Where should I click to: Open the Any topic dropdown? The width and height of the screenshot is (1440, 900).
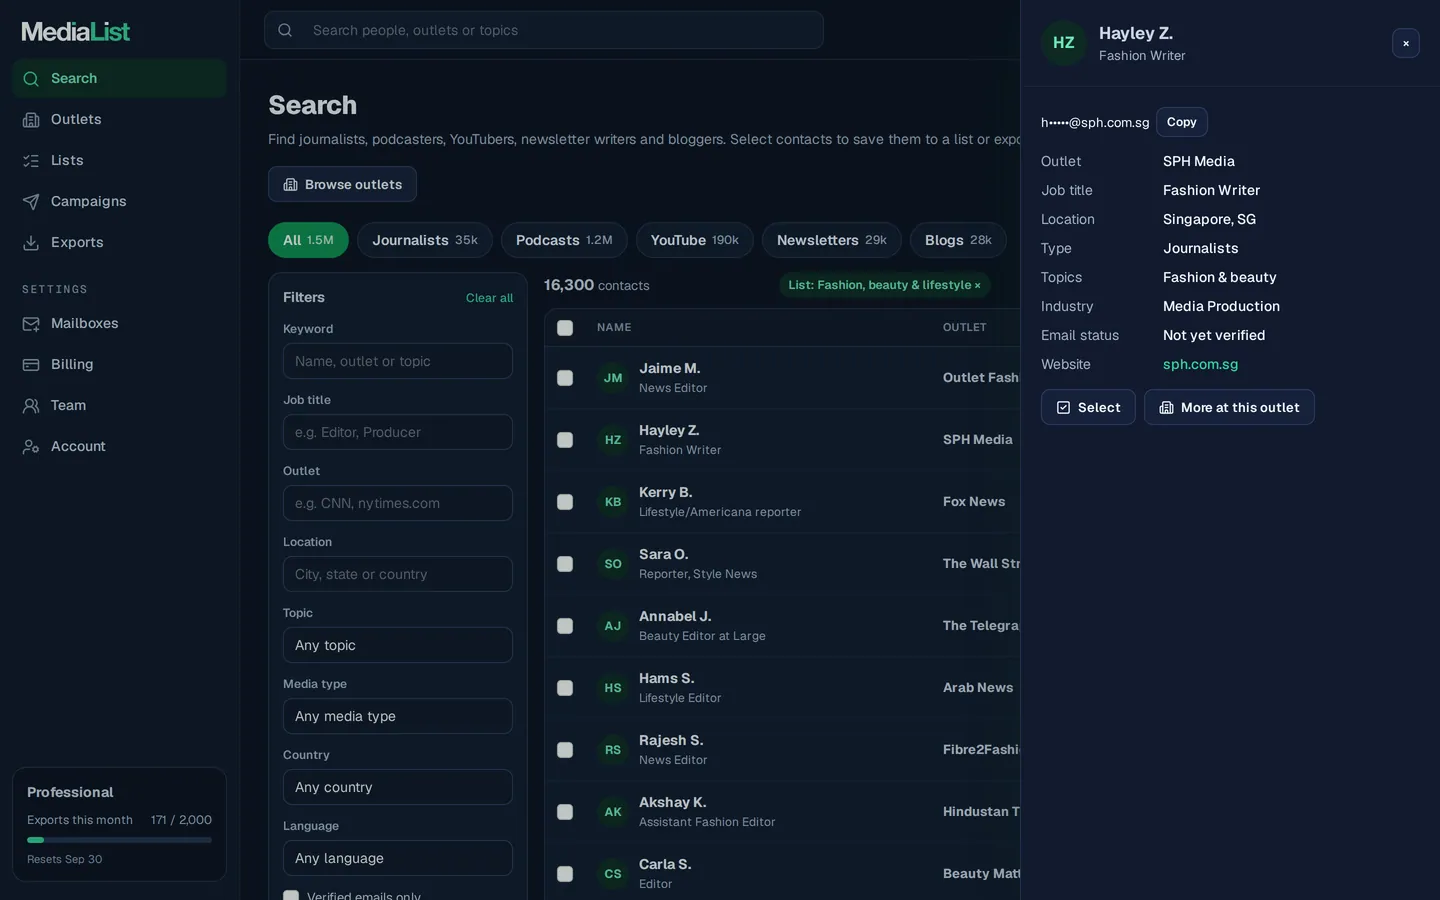click(x=398, y=645)
